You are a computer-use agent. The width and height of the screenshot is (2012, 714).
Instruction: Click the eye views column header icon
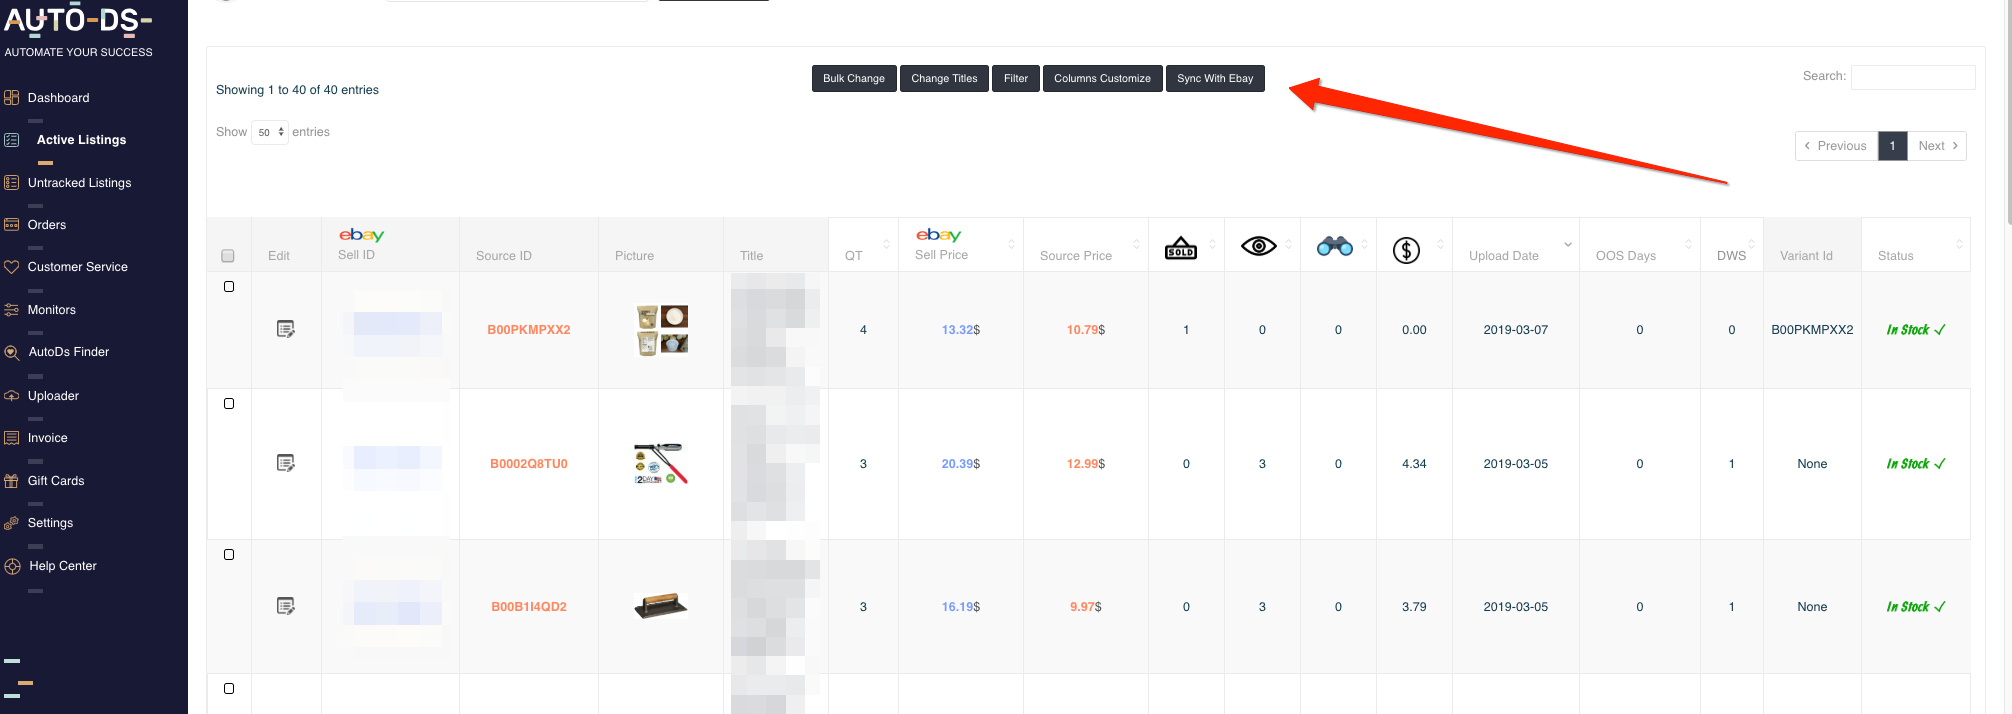[1259, 246]
